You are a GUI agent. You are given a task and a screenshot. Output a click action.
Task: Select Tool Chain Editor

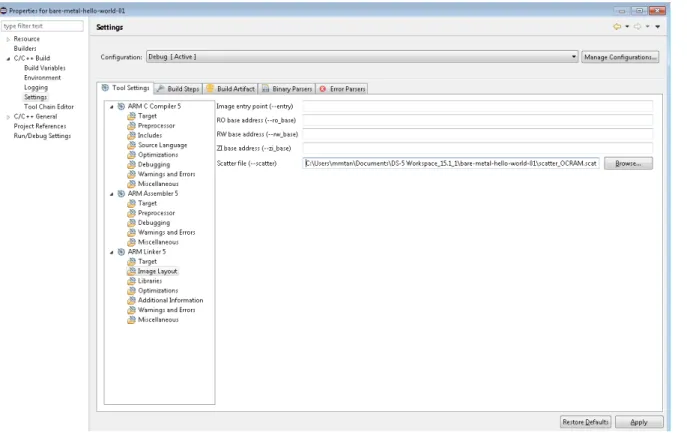tap(49, 106)
